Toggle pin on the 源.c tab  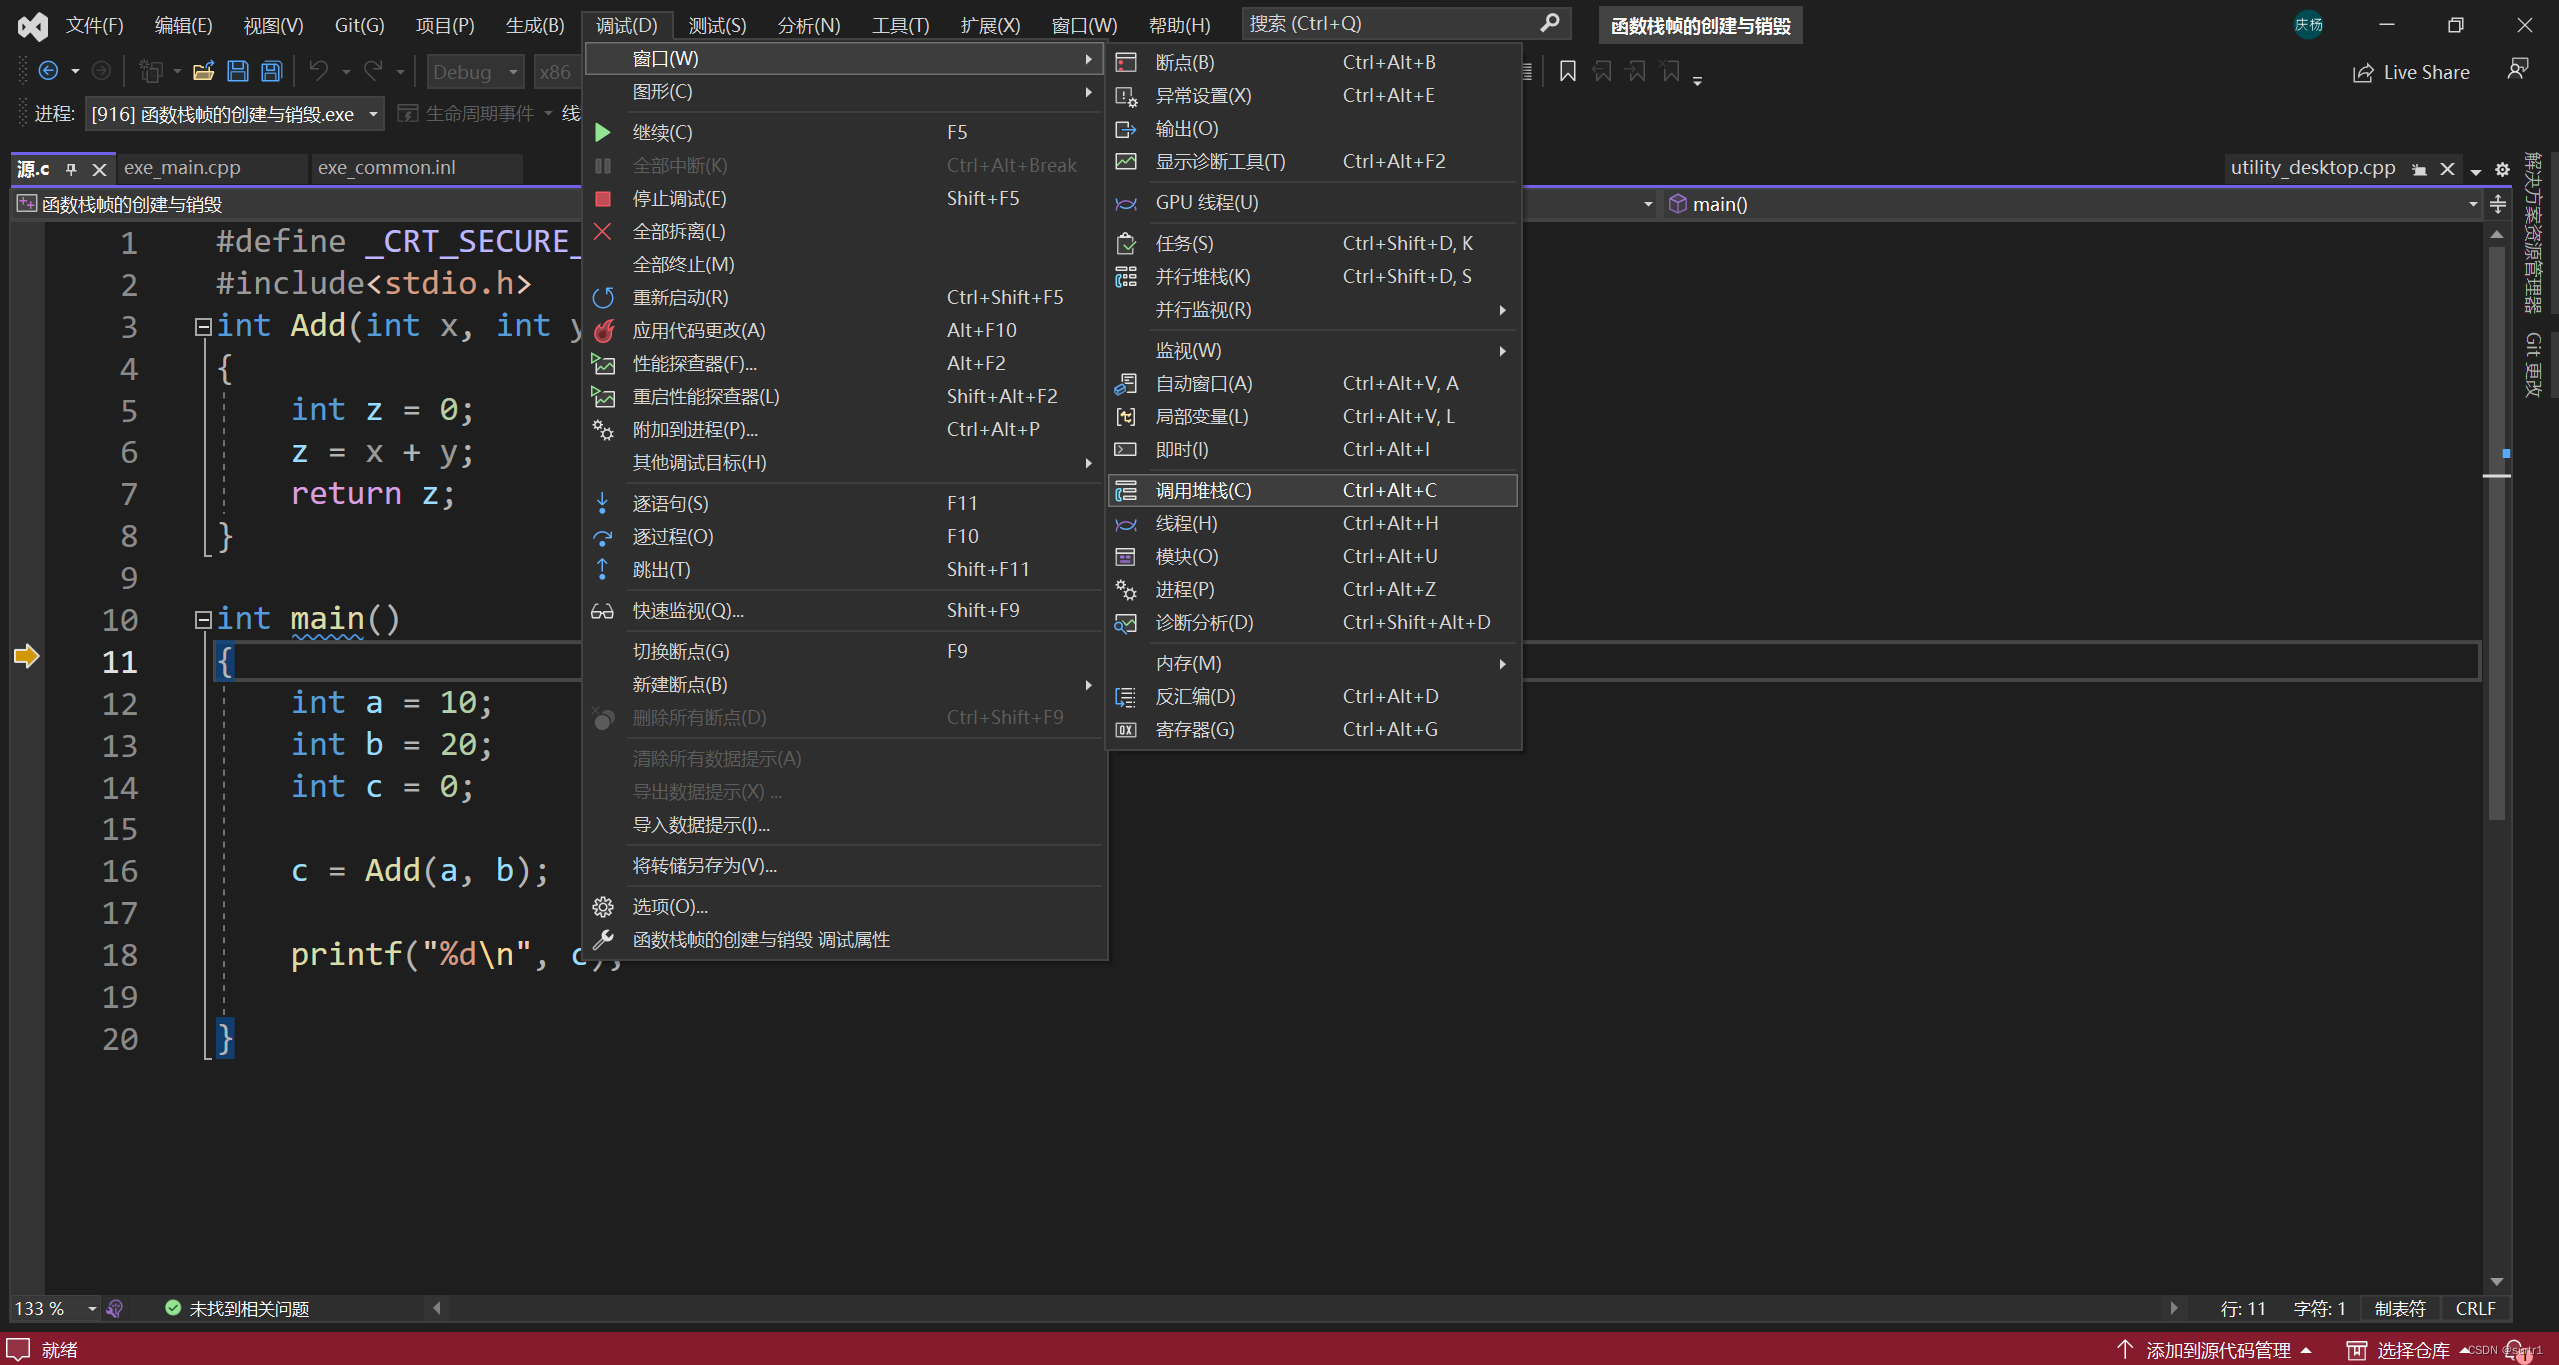click(x=71, y=168)
